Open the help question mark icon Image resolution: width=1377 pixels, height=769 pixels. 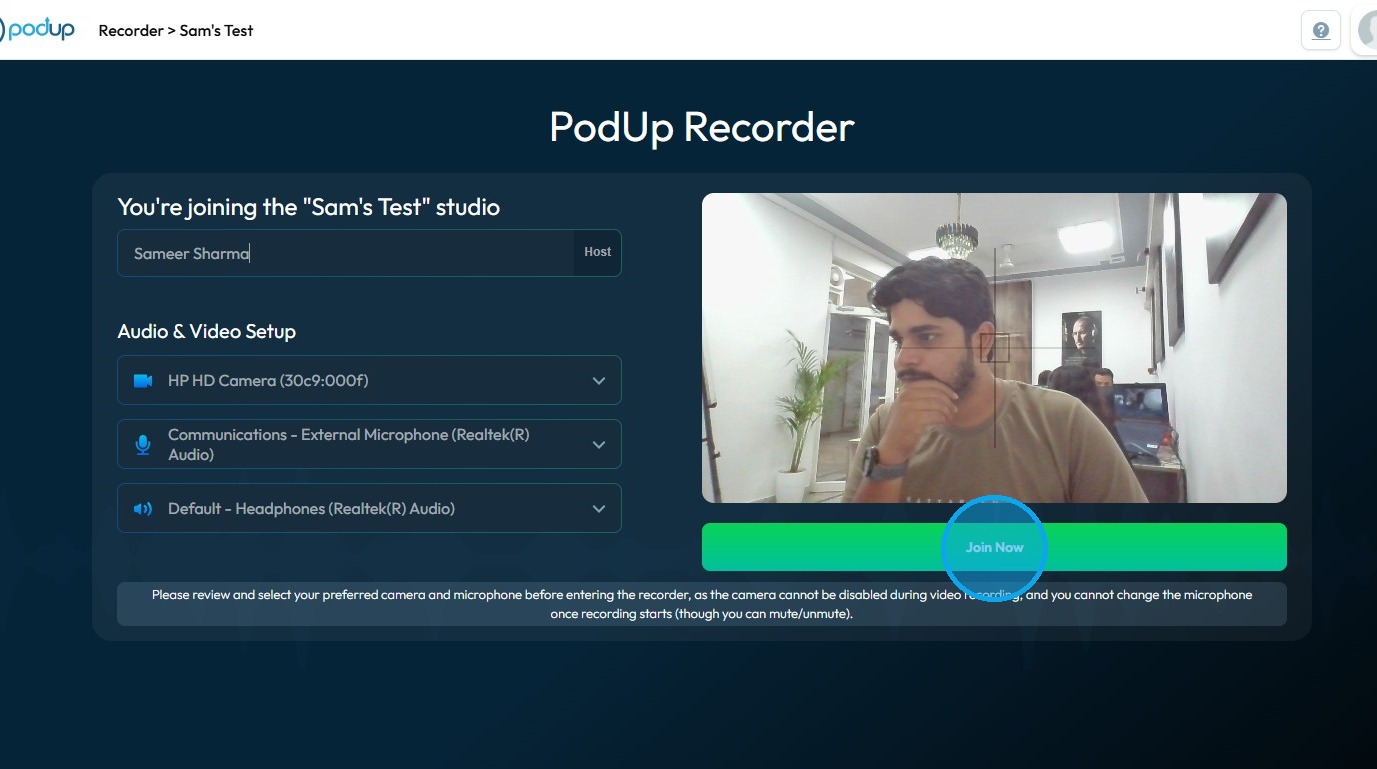point(1320,31)
